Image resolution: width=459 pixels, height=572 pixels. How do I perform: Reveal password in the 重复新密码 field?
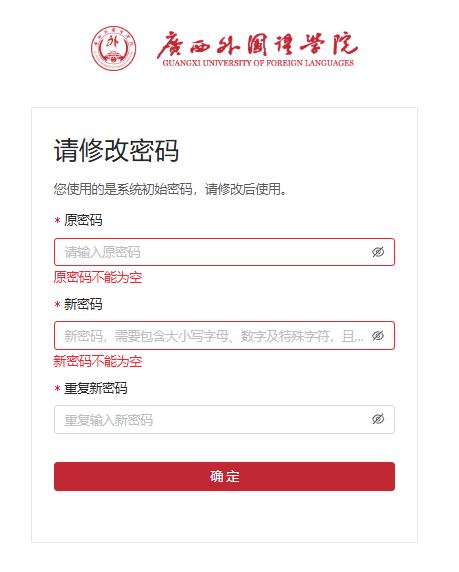click(378, 419)
